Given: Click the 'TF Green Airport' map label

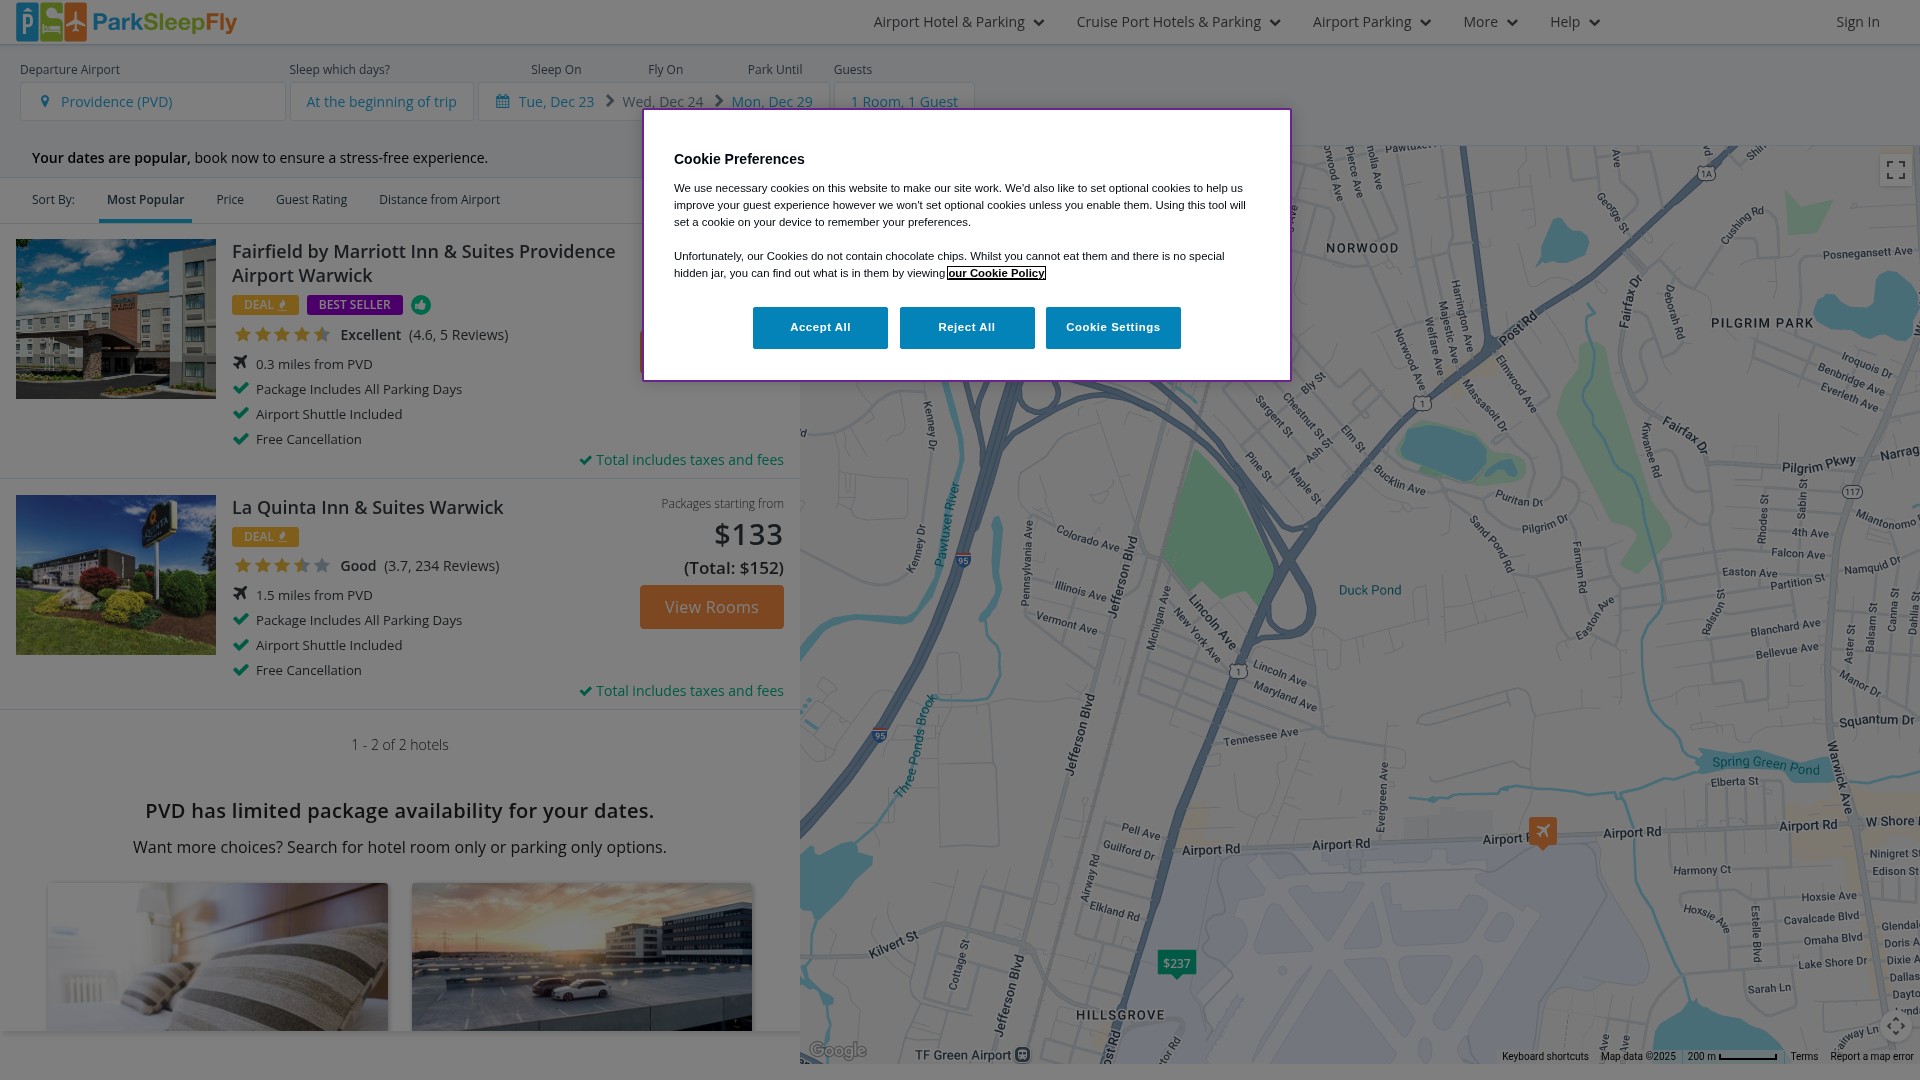Looking at the screenshot, I should (963, 1055).
